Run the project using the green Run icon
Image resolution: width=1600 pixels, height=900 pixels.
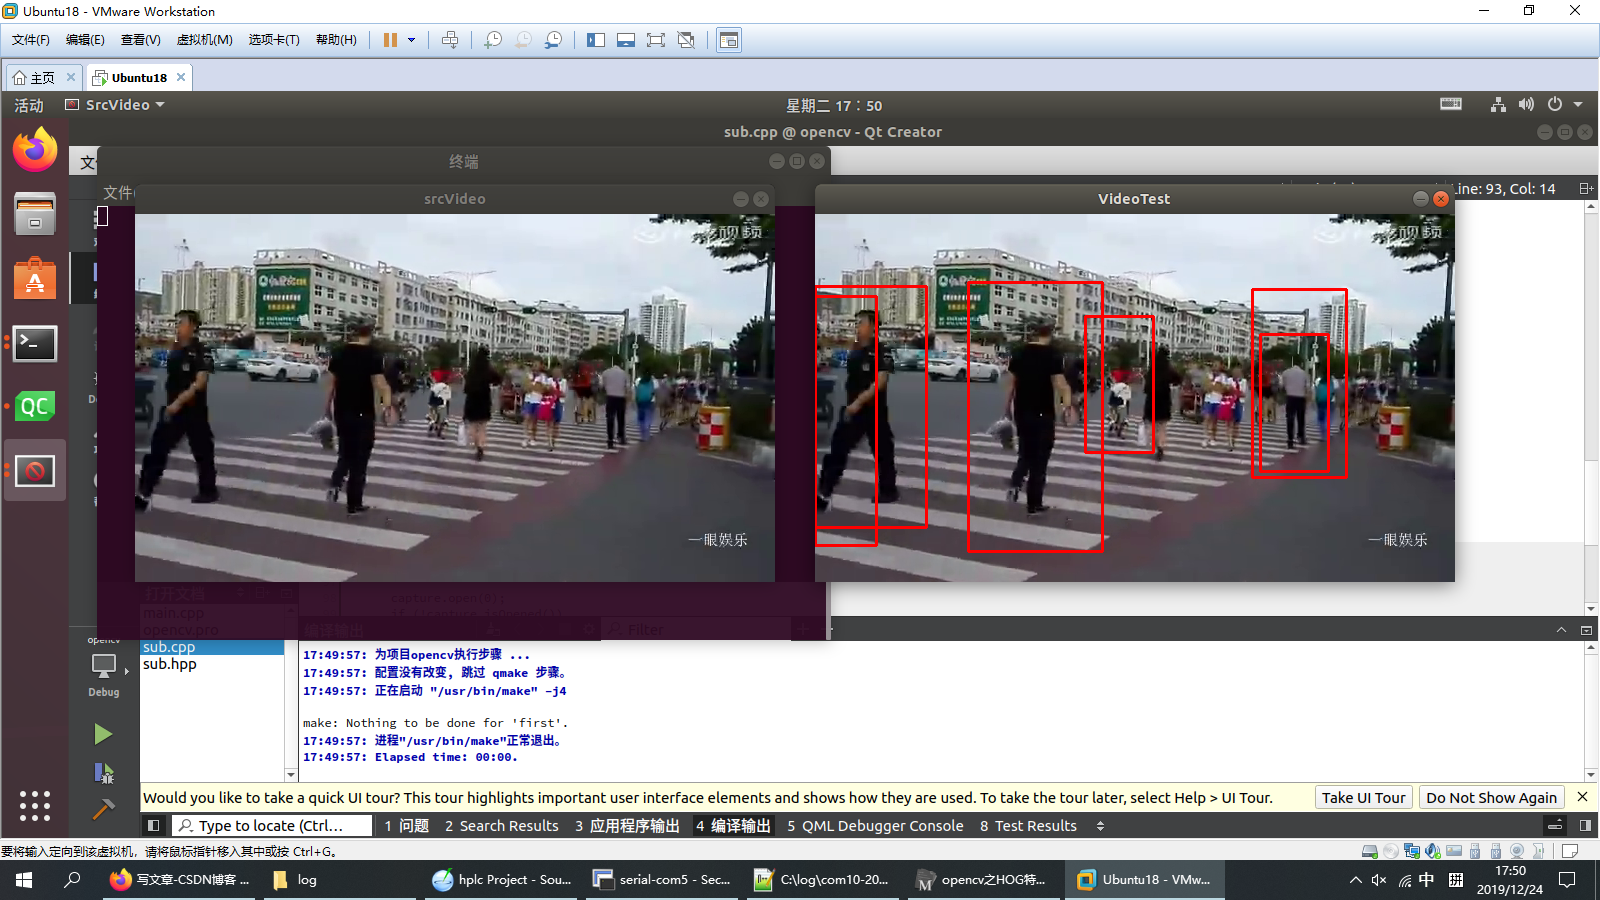(103, 733)
